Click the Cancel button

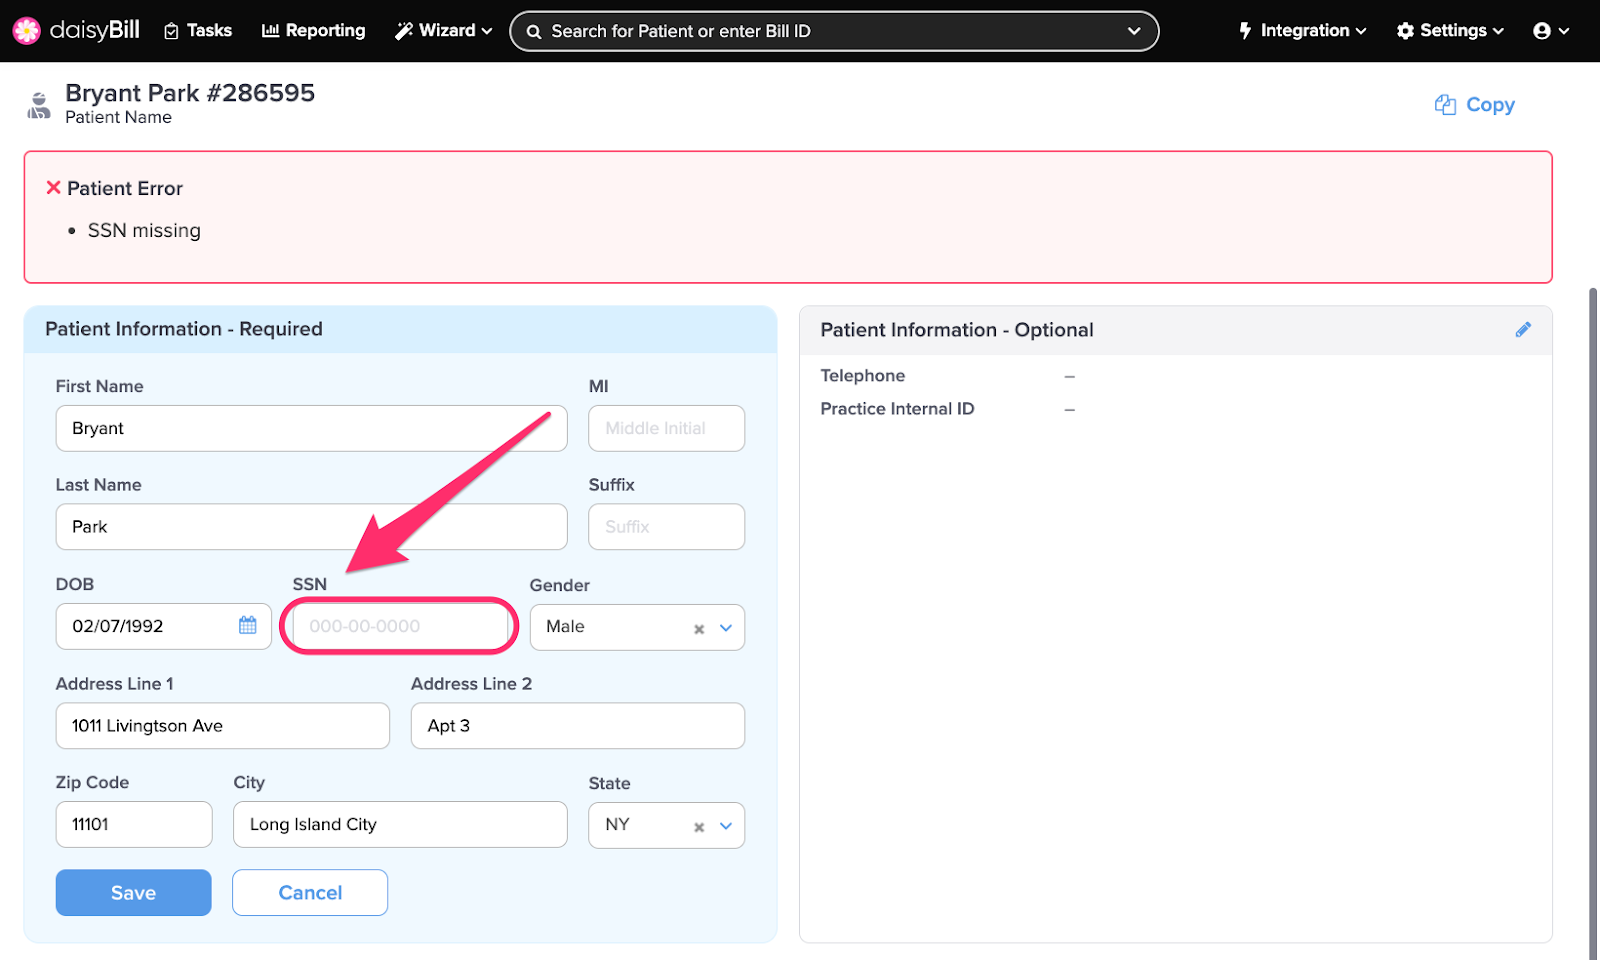point(309,892)
